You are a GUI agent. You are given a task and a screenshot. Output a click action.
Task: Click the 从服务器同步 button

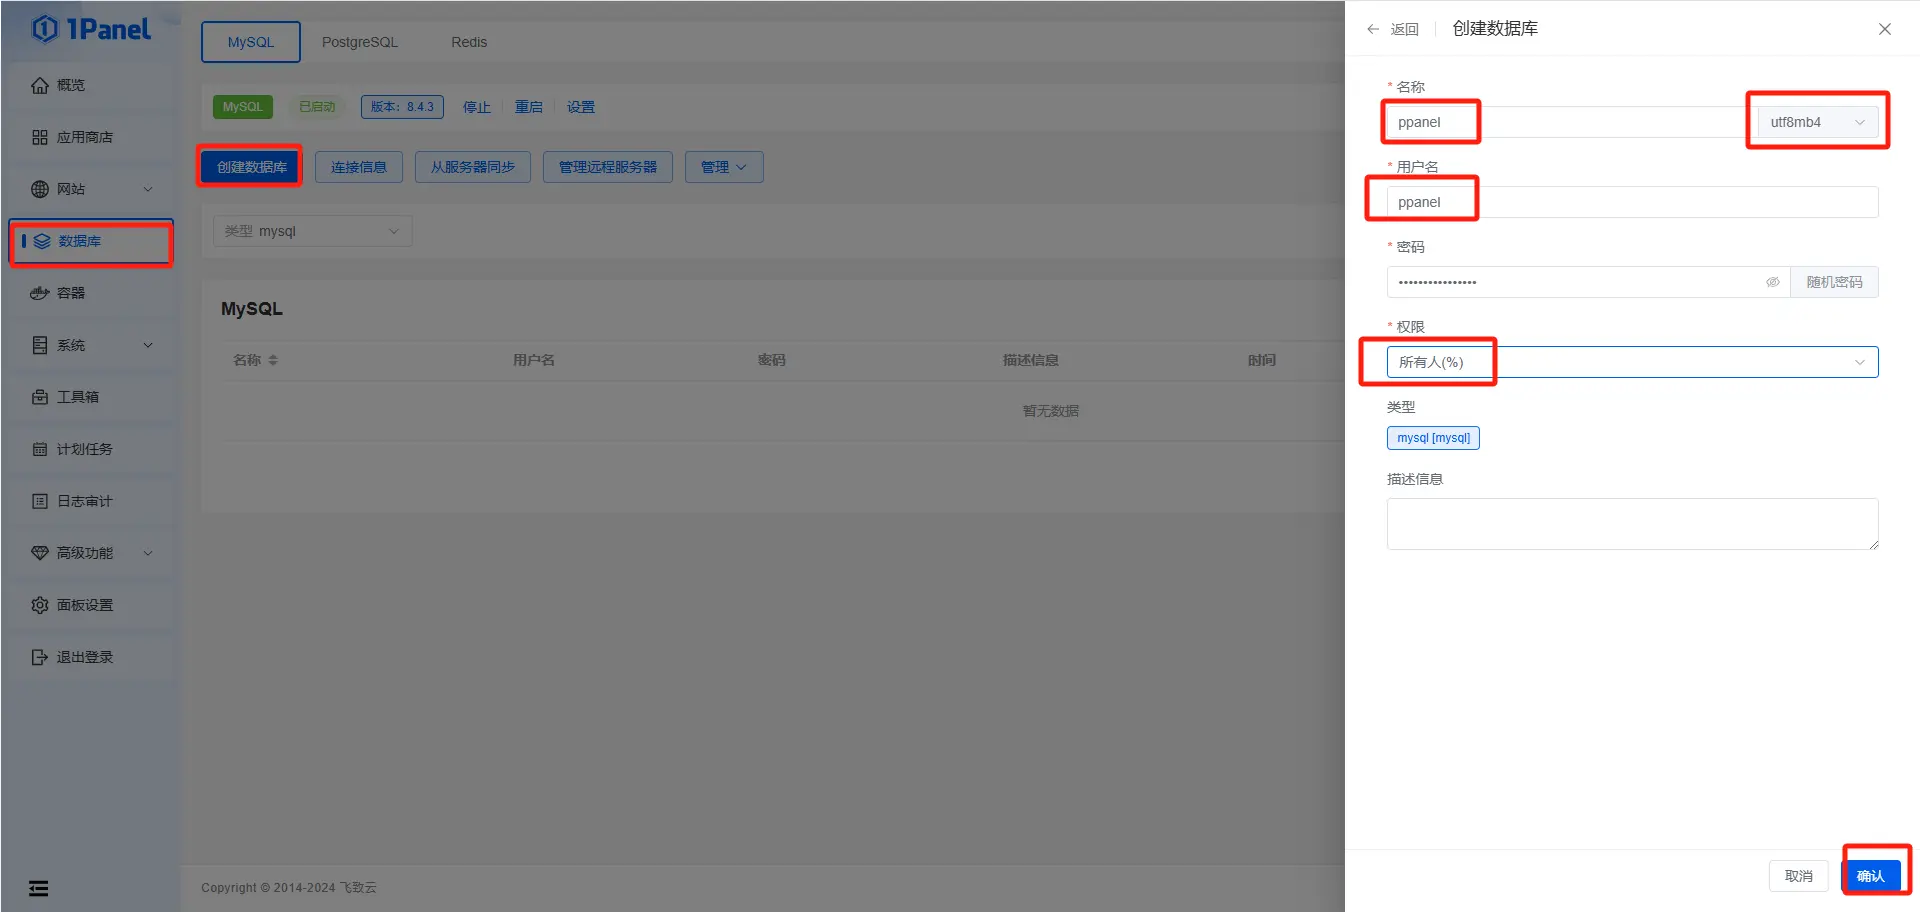pos(473,167)
